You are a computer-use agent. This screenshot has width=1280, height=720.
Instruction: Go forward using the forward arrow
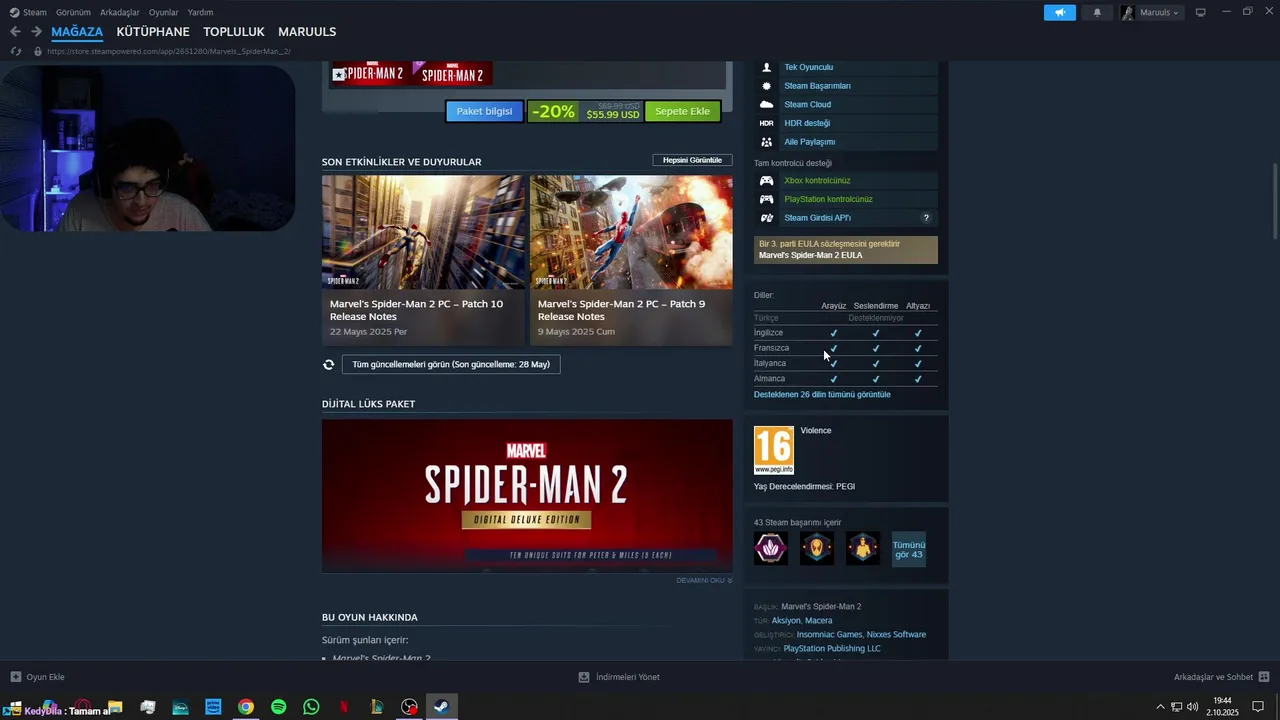(x=36, y=32)
